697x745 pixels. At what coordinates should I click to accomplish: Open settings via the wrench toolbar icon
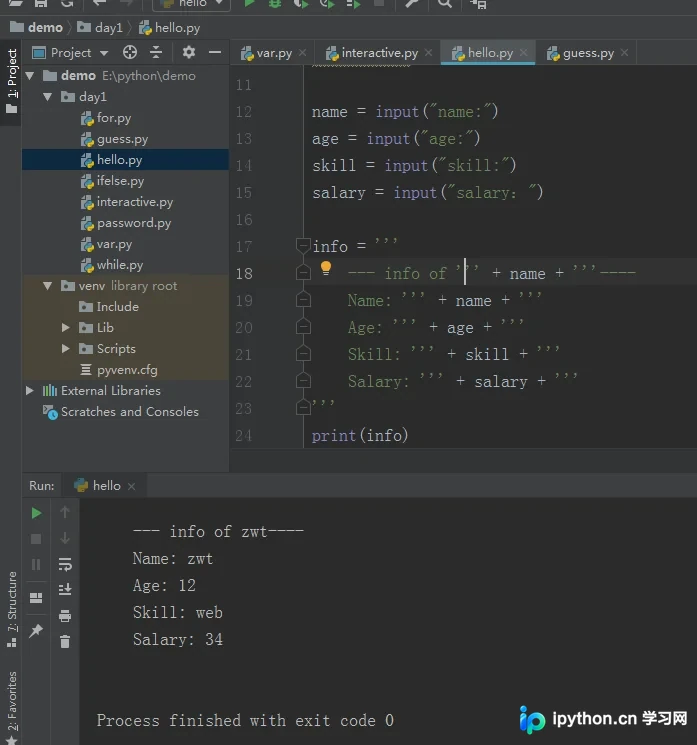412,4
